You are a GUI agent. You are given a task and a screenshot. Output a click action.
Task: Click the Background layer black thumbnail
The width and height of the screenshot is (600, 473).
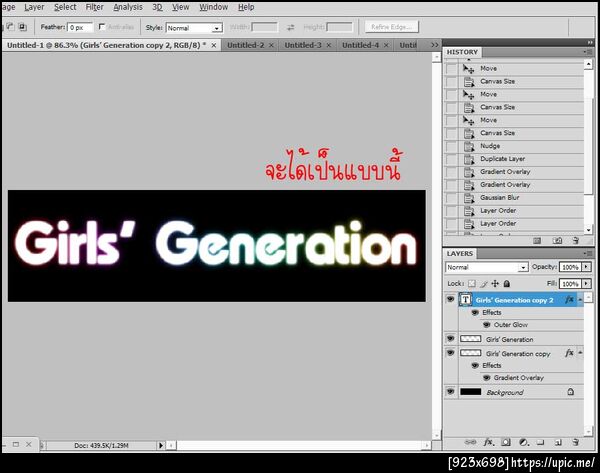tap(470, 391)
